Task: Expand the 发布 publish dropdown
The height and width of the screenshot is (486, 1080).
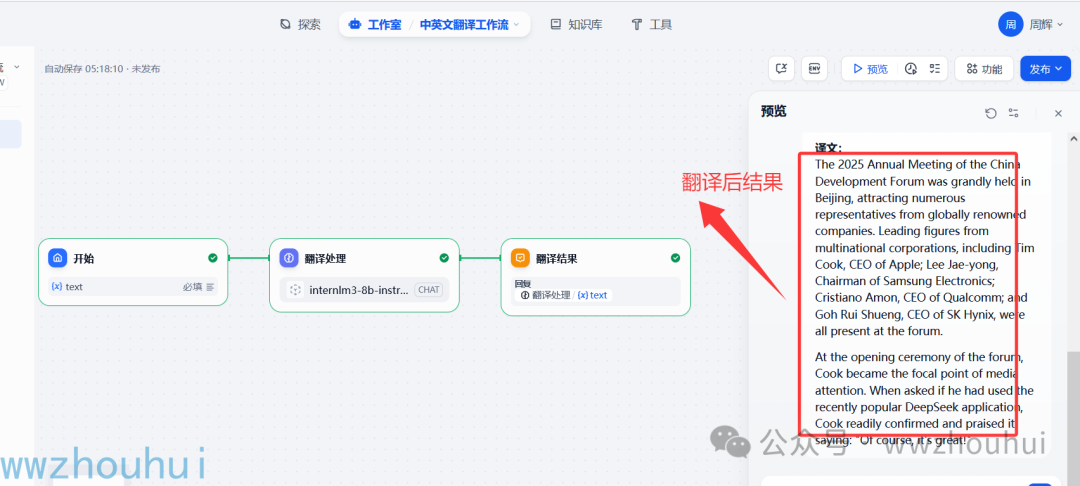Action: coord(1046,69)
